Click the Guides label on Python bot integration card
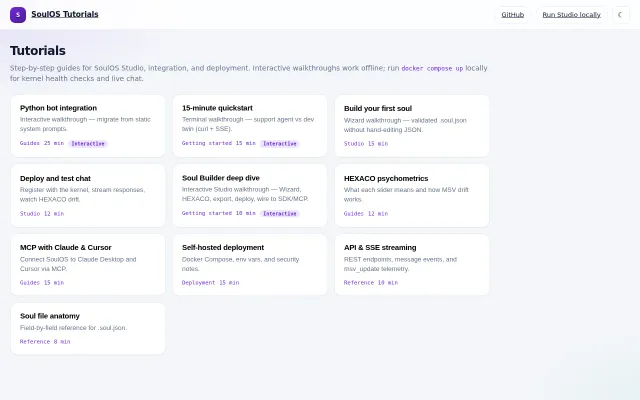 coord(30,143)
